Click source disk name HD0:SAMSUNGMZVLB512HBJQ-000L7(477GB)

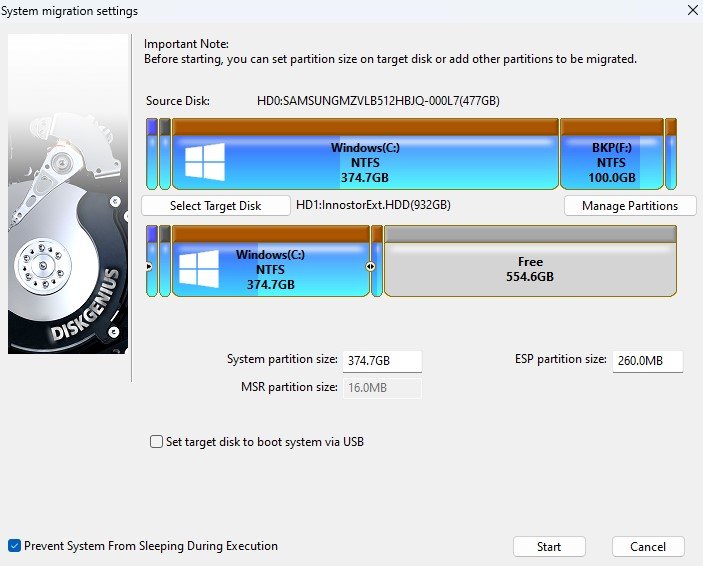pos(378,101)
